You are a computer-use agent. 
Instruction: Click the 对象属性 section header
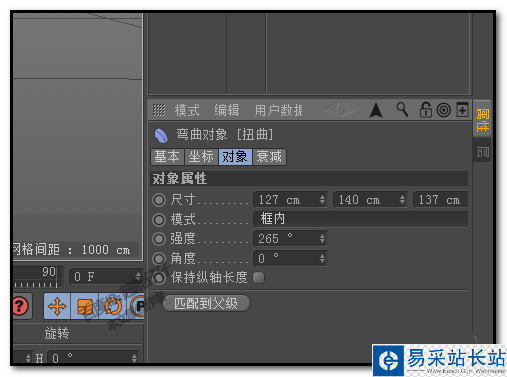coord(309,179)
